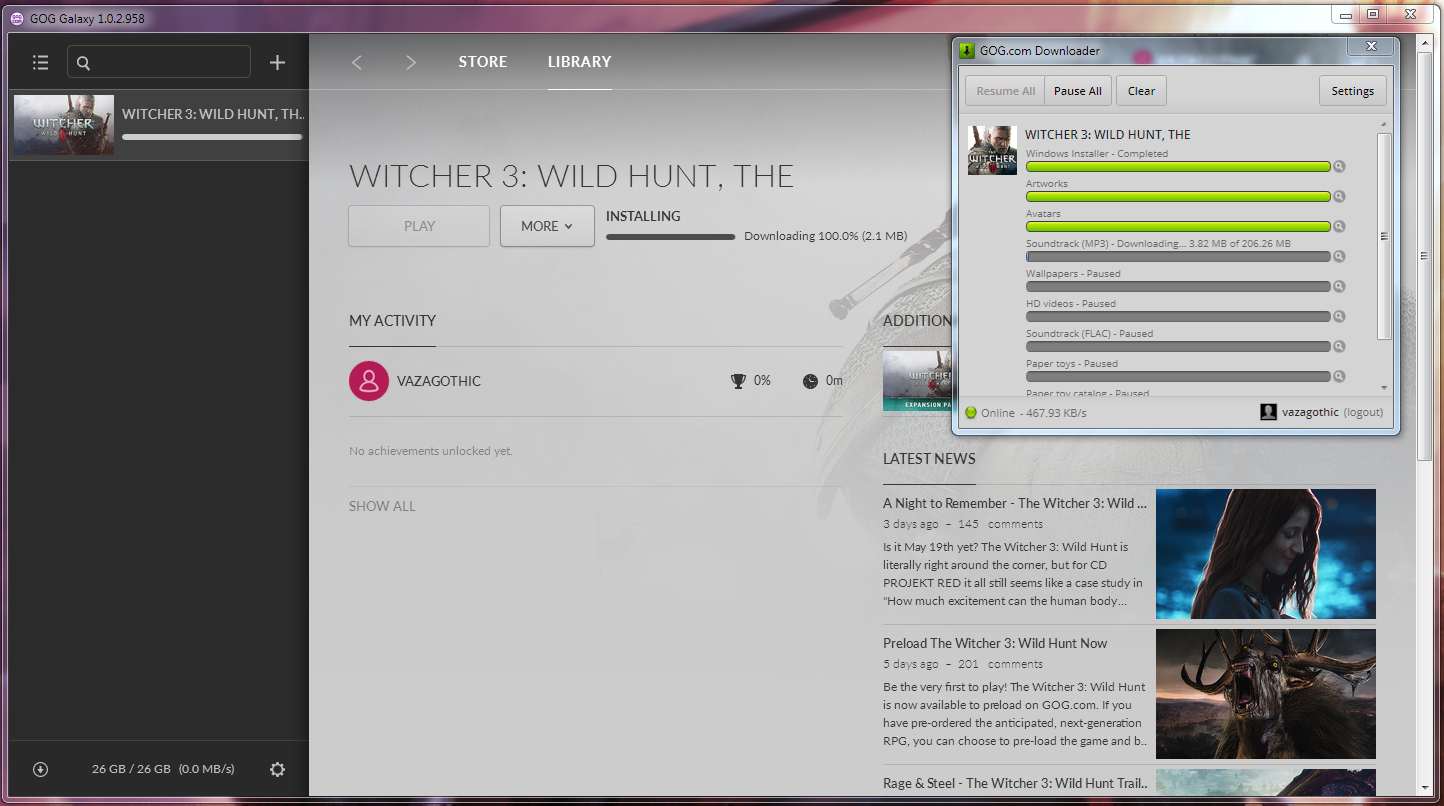The image size is (1444, 806).
Task: Click the MY ACTIVITY heading
Action: click(392, 321)
